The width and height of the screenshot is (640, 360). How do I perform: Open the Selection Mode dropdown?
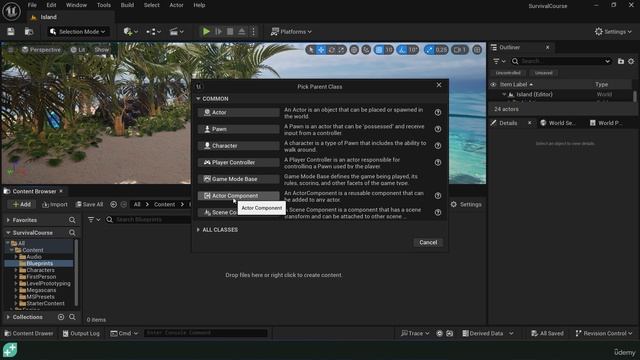click(x=78, y=31)
